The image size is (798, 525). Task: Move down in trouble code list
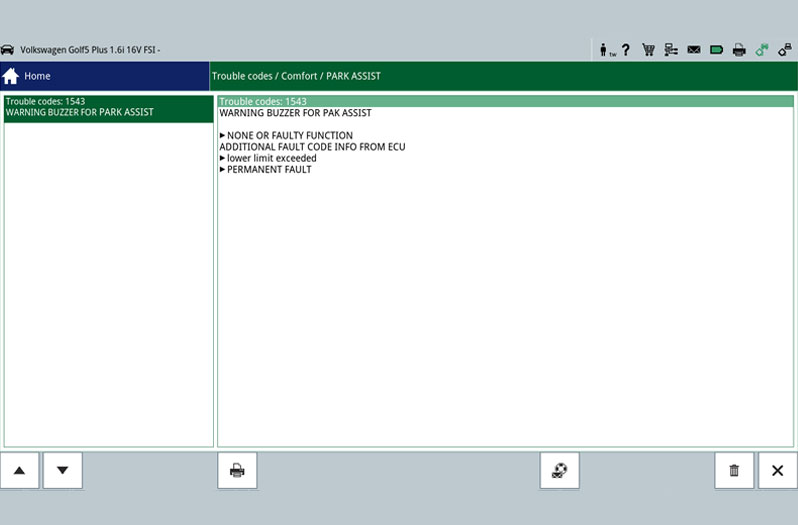point(63,471)
